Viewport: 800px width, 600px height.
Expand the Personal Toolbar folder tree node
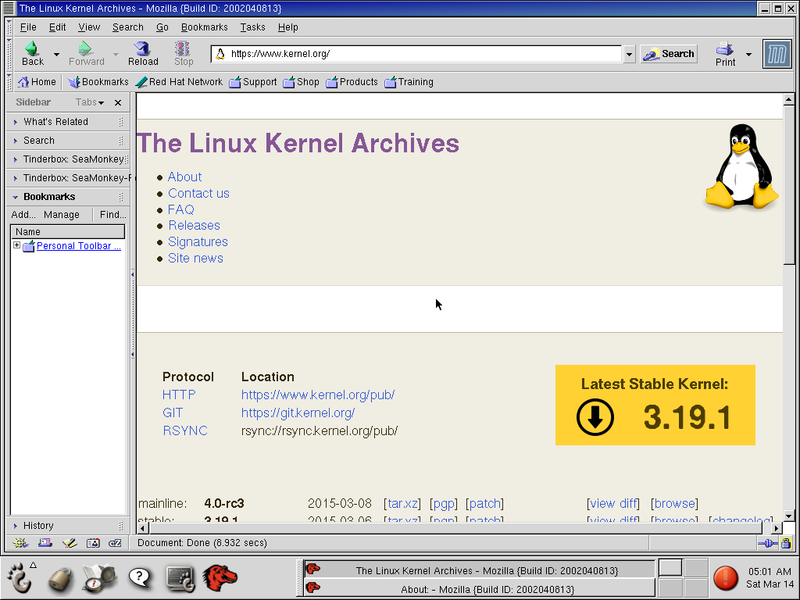tap(16, 245)
